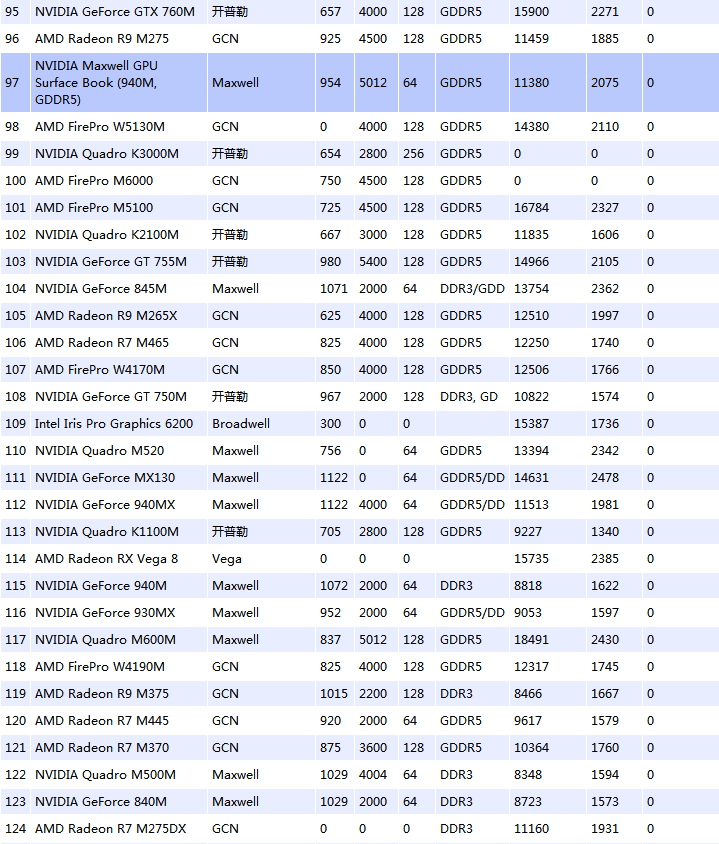Viewport: 719px width, 844px height.
Task: Select Intel Iris Pro Graphics 6200 entry
Action: [x=114, y=424]
